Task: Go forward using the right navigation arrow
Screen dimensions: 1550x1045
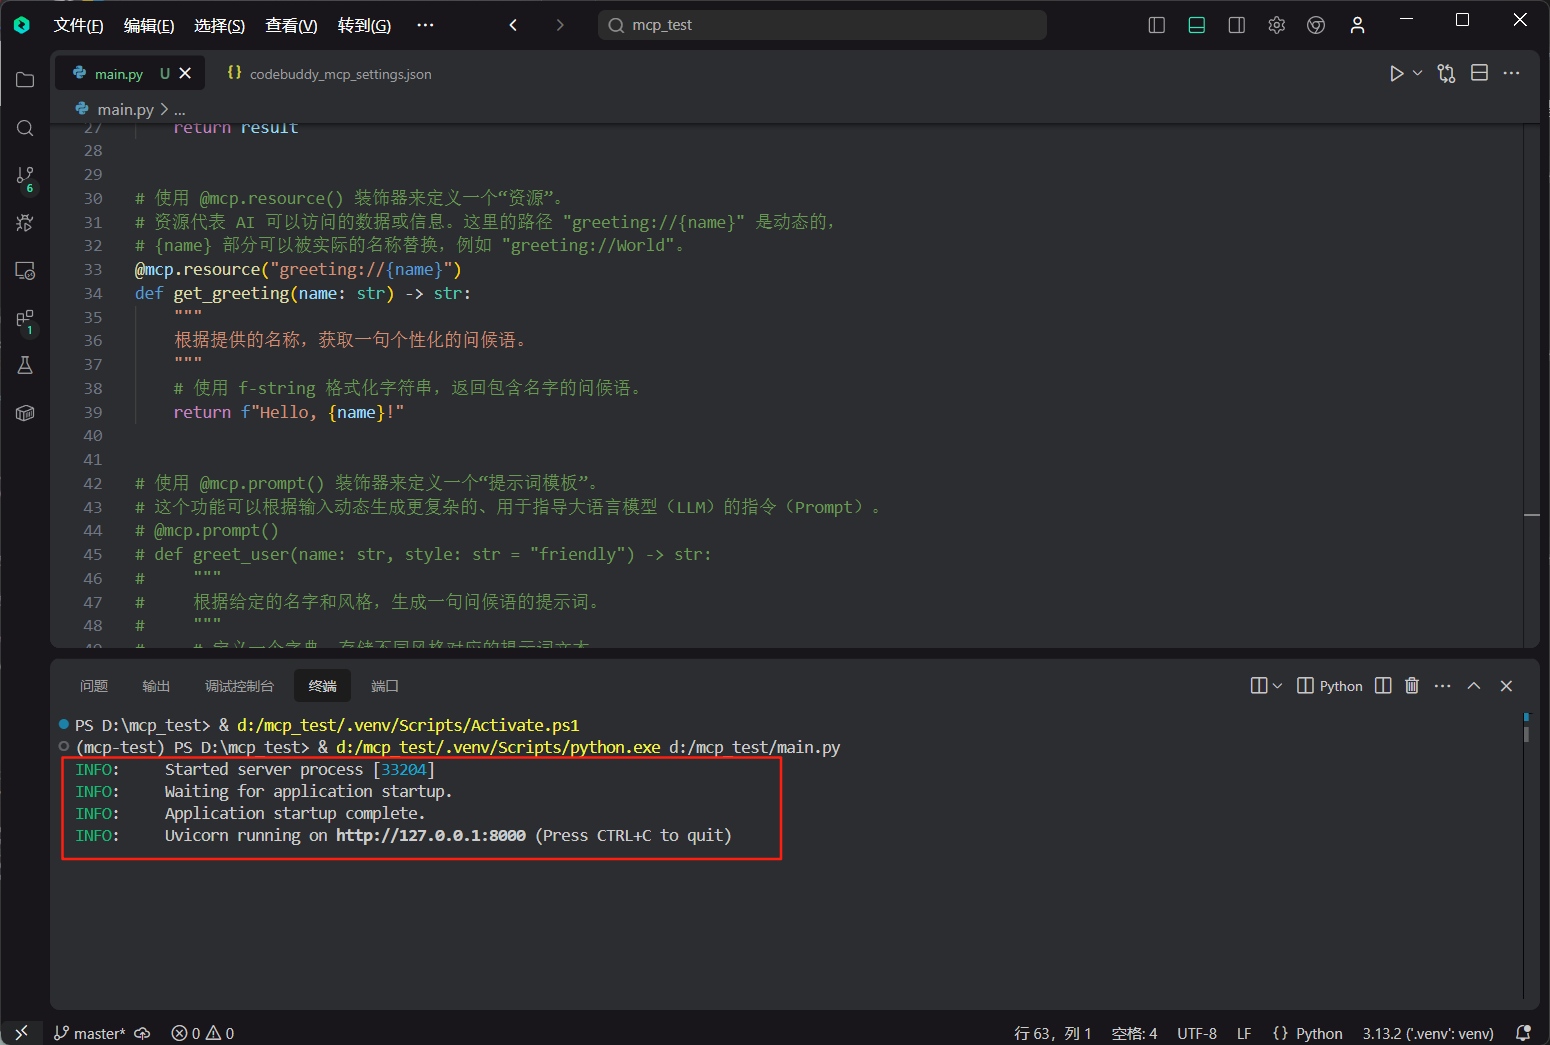Action: [x=560, y=25]
